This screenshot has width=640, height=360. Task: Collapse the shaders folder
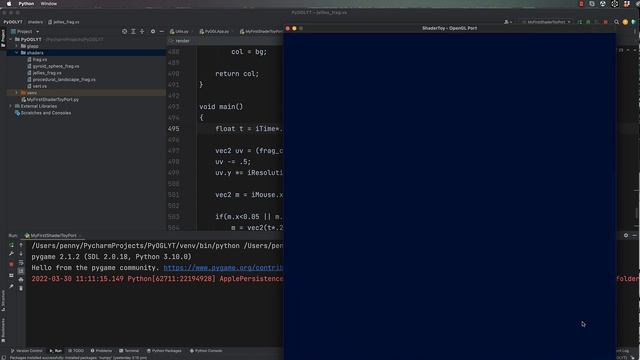[17, 53]
